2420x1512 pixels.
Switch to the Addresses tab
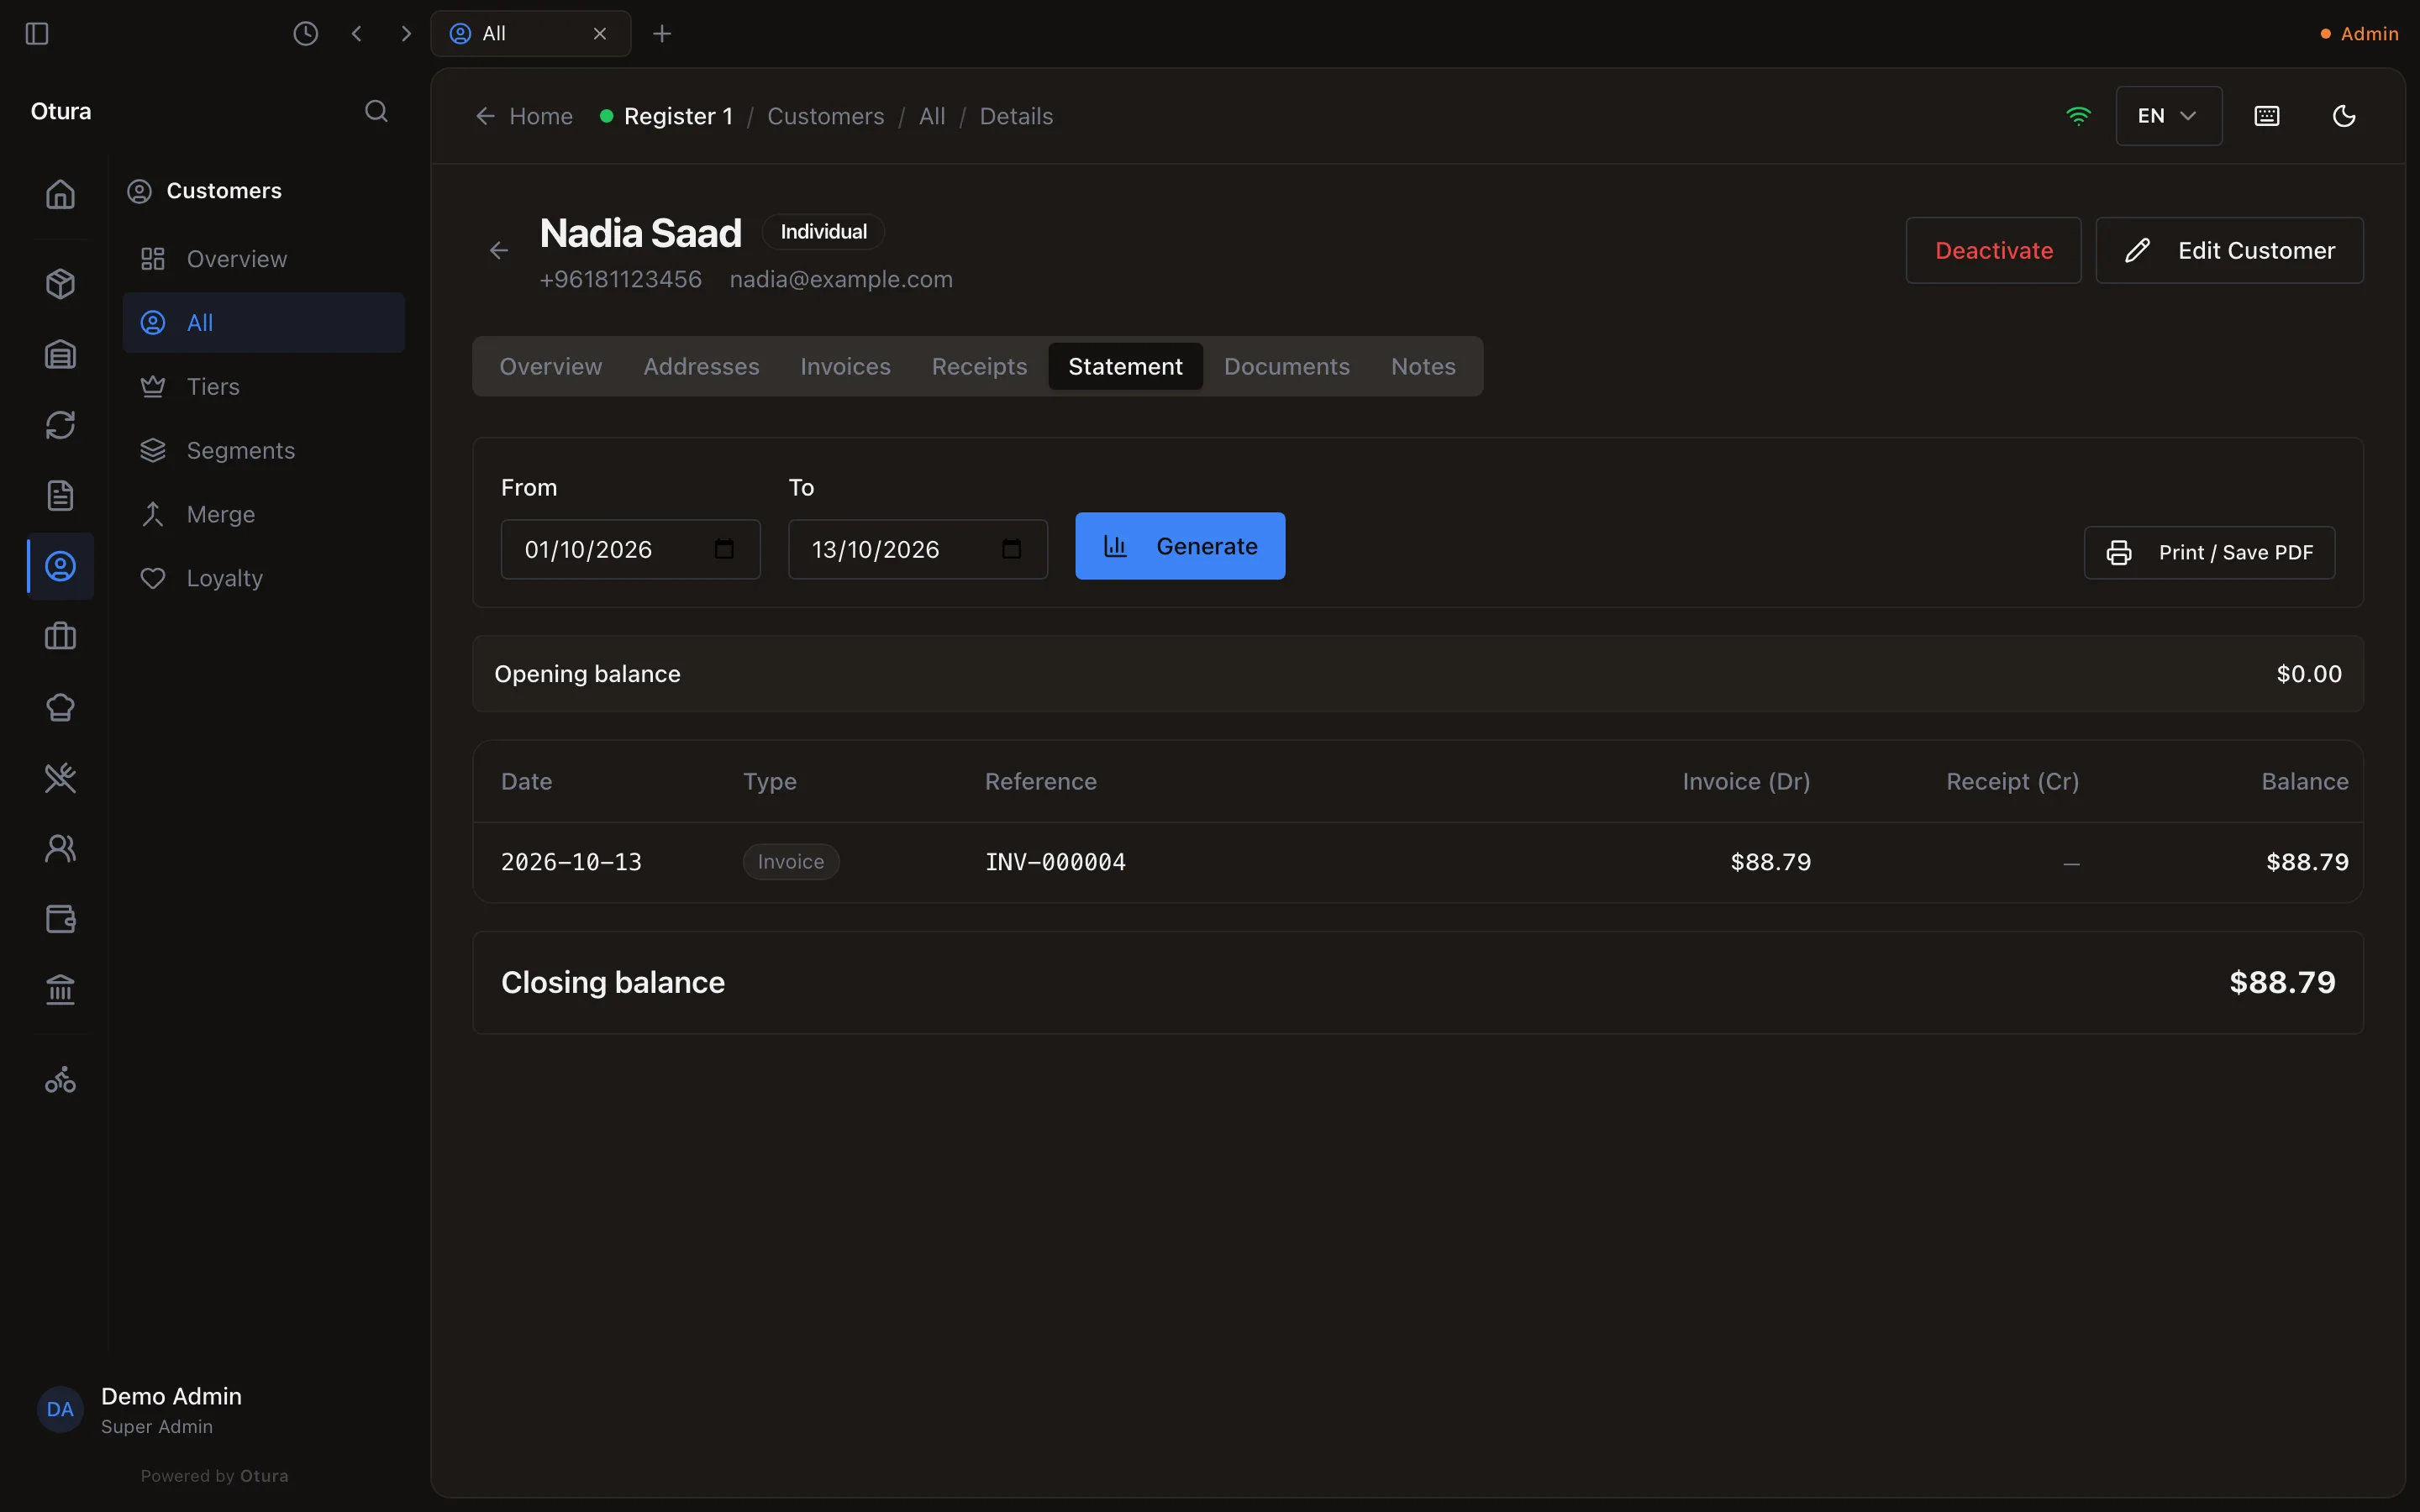pos(701,367)
